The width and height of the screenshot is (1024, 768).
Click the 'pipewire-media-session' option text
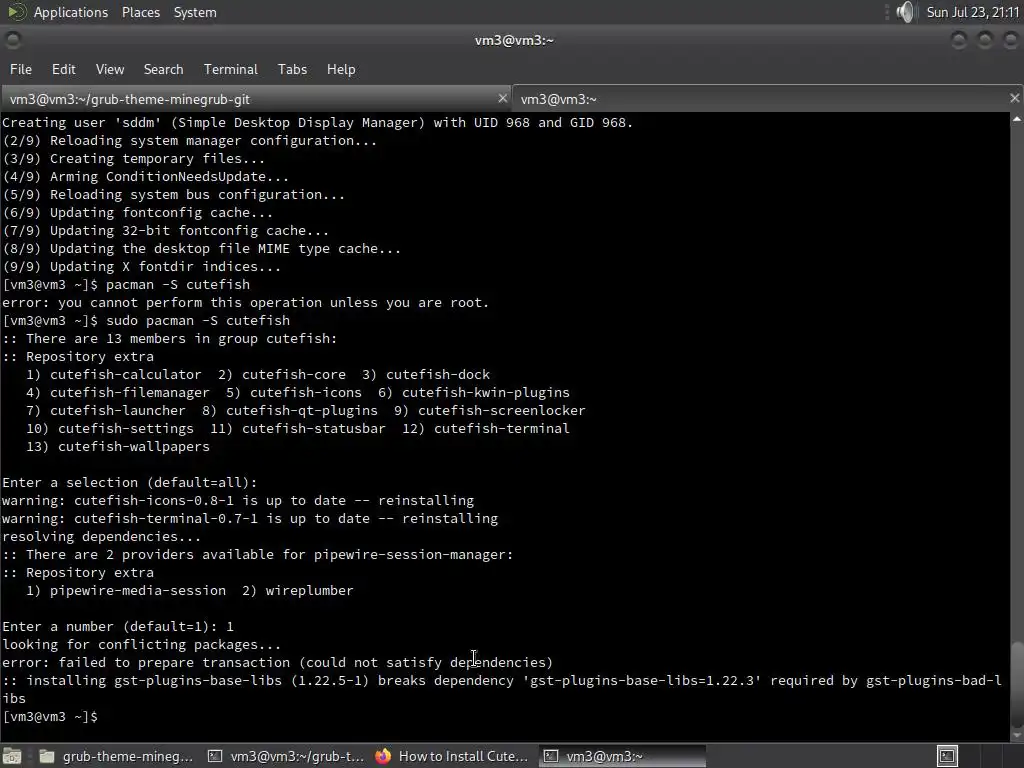tap(138, 590)
